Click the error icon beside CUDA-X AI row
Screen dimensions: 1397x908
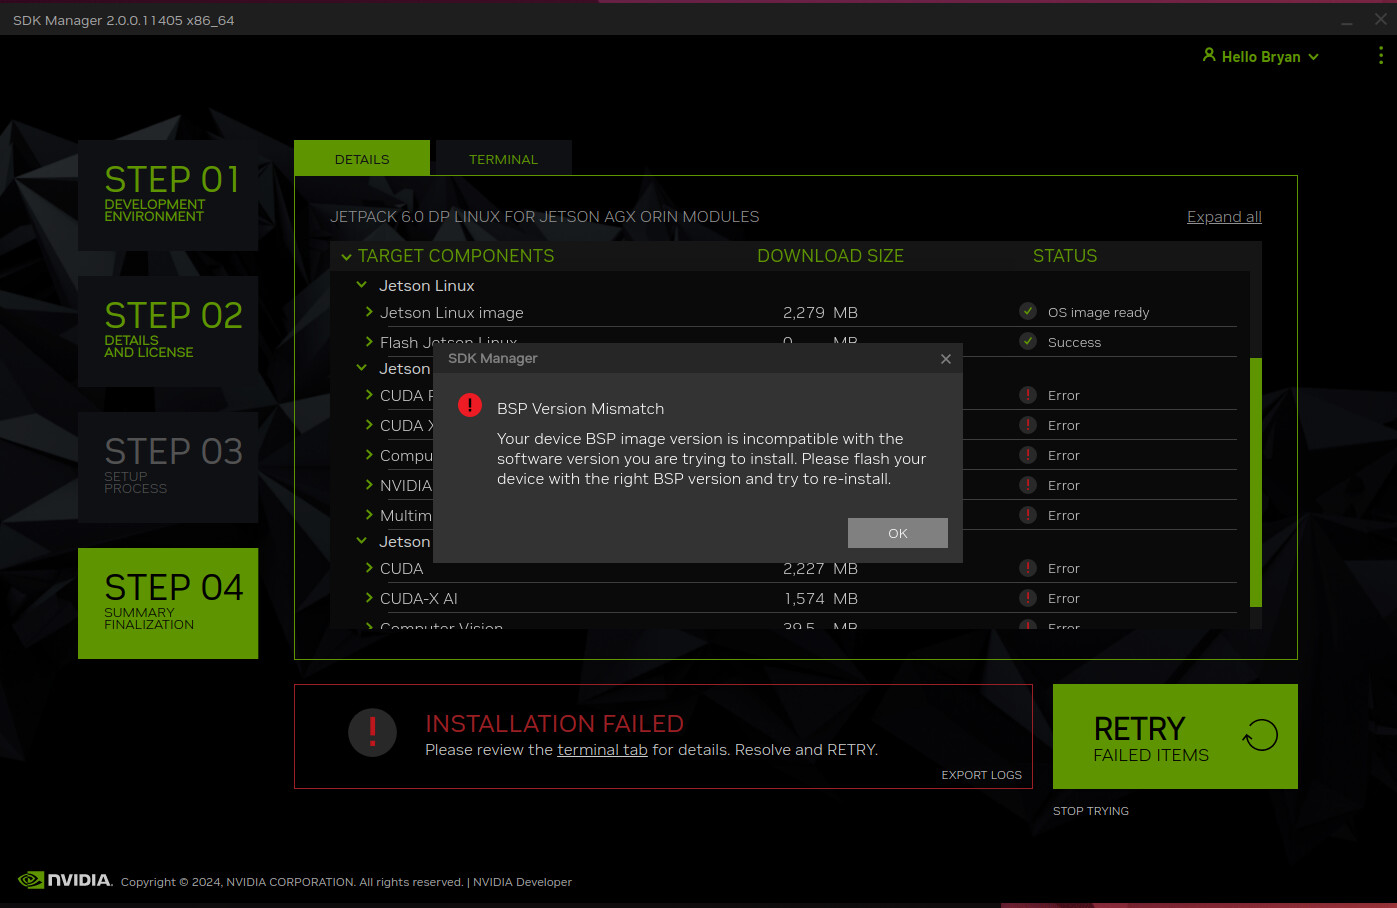click(1028, 598)
